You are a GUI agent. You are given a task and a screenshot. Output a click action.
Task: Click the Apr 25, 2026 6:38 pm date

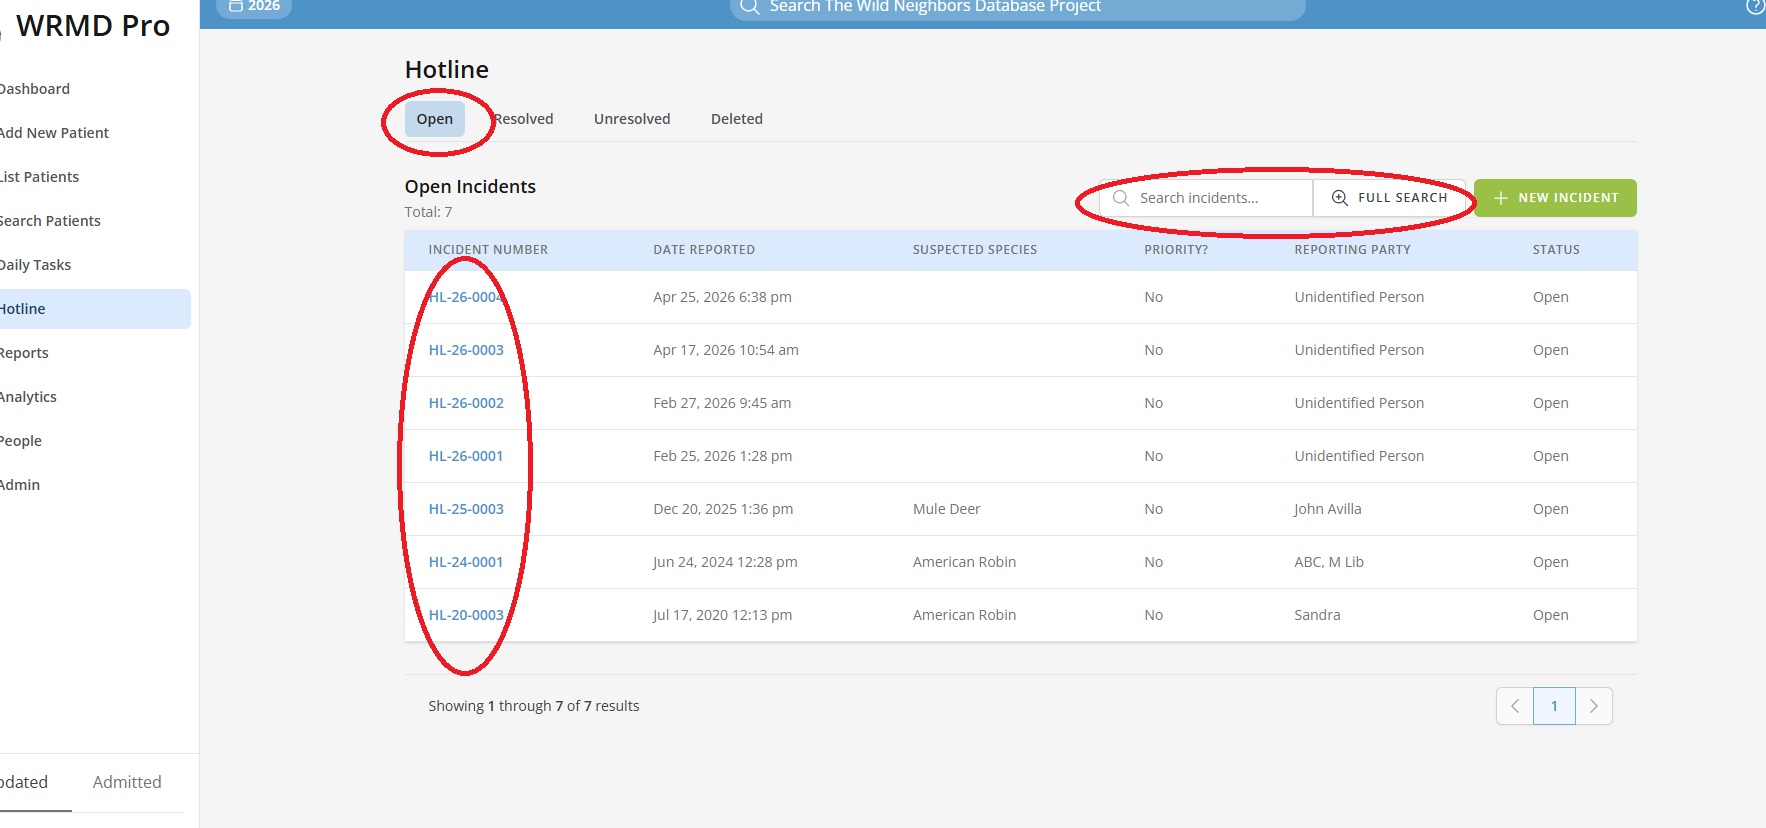722,297
